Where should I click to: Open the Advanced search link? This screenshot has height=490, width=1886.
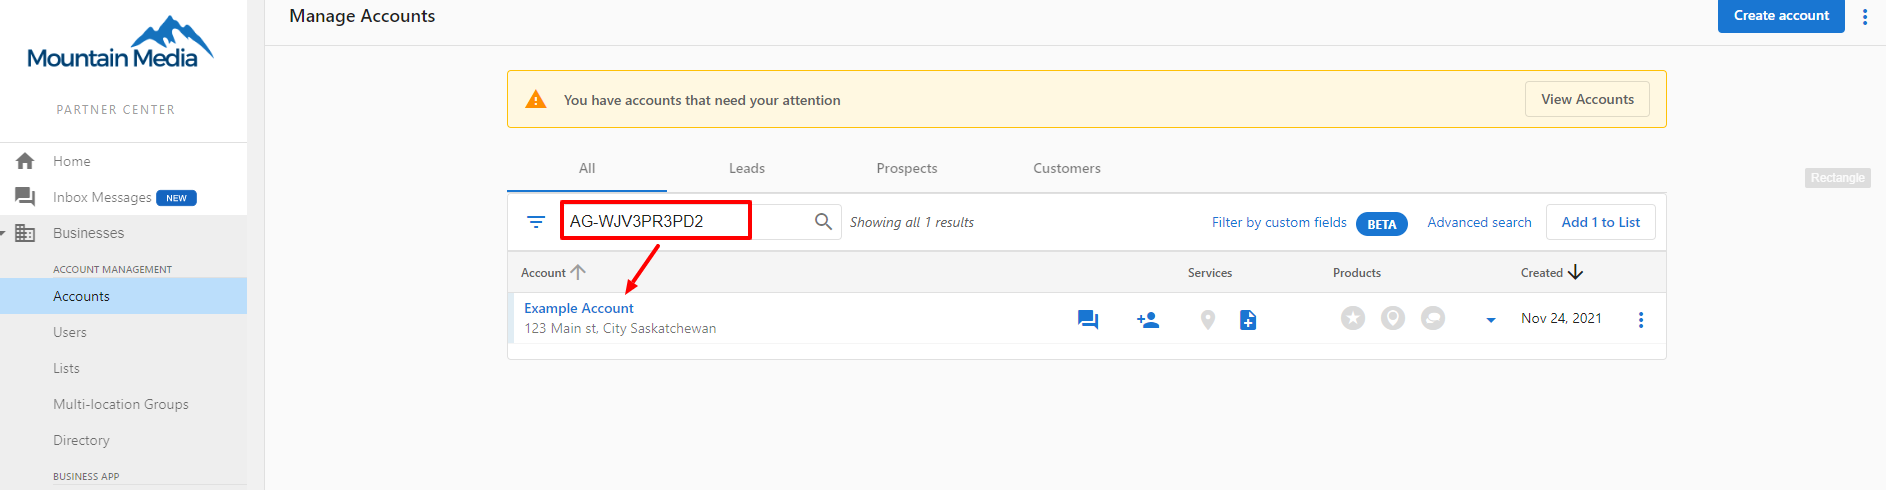1479,222
